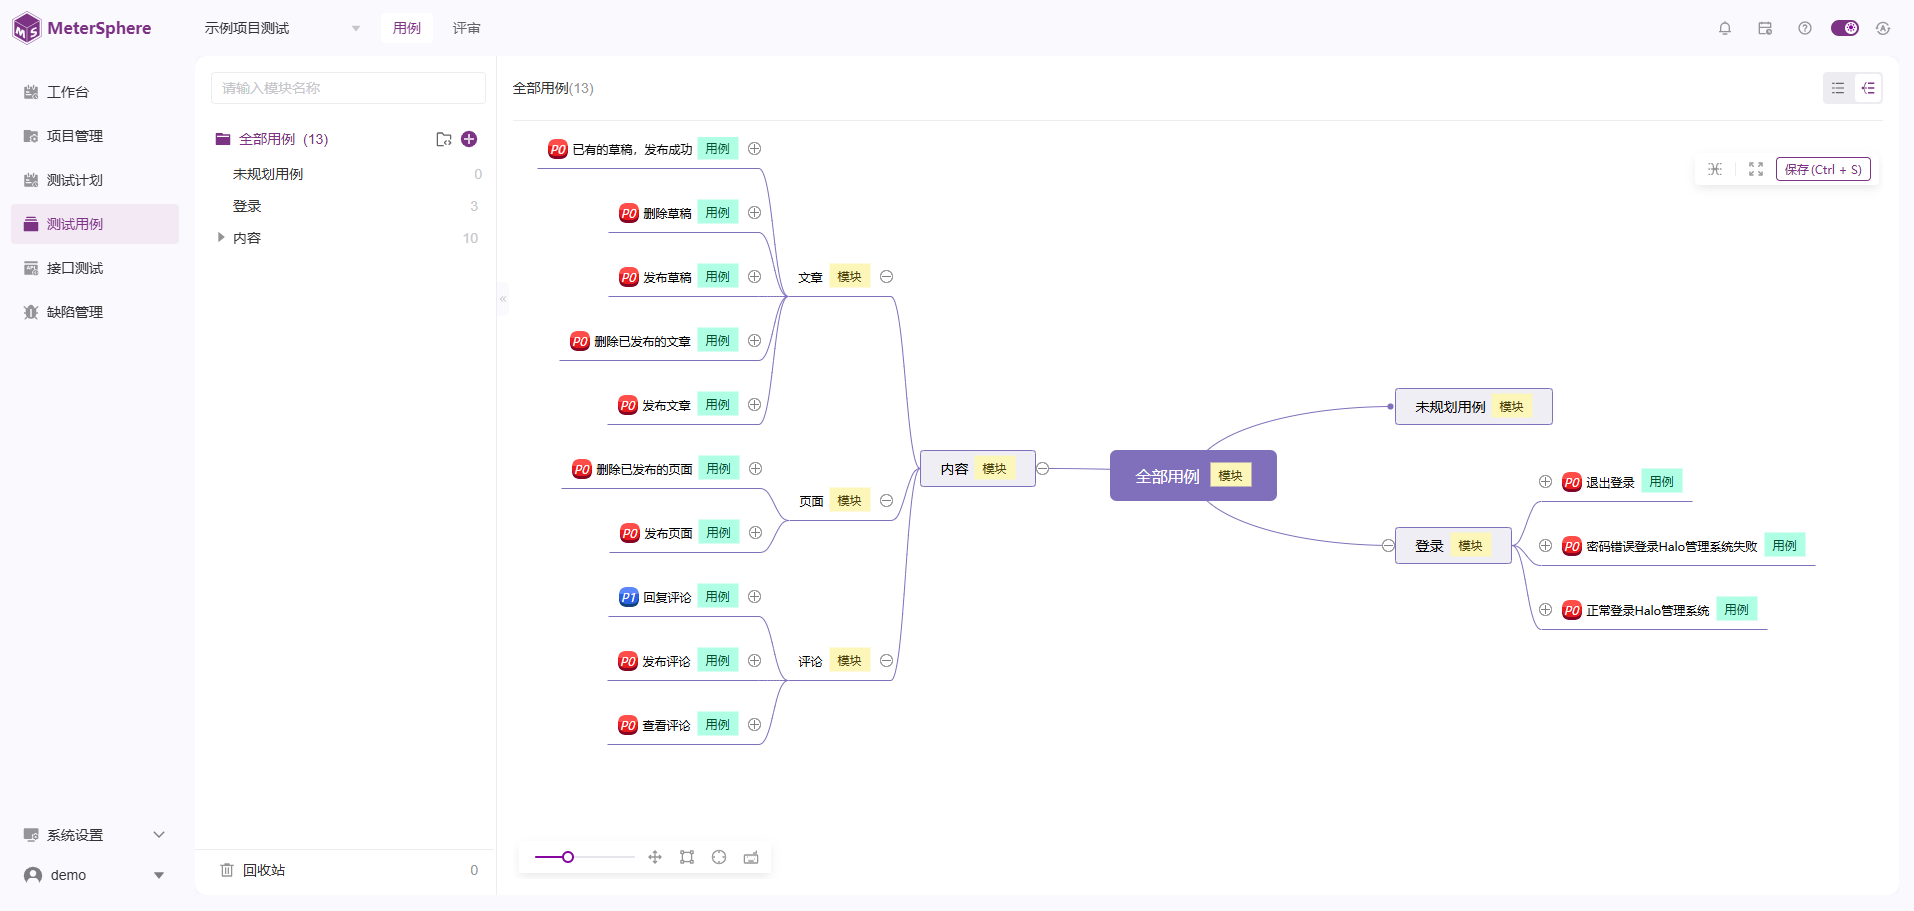
Task: Click the zoom slider handle
Action: point(568,857)
